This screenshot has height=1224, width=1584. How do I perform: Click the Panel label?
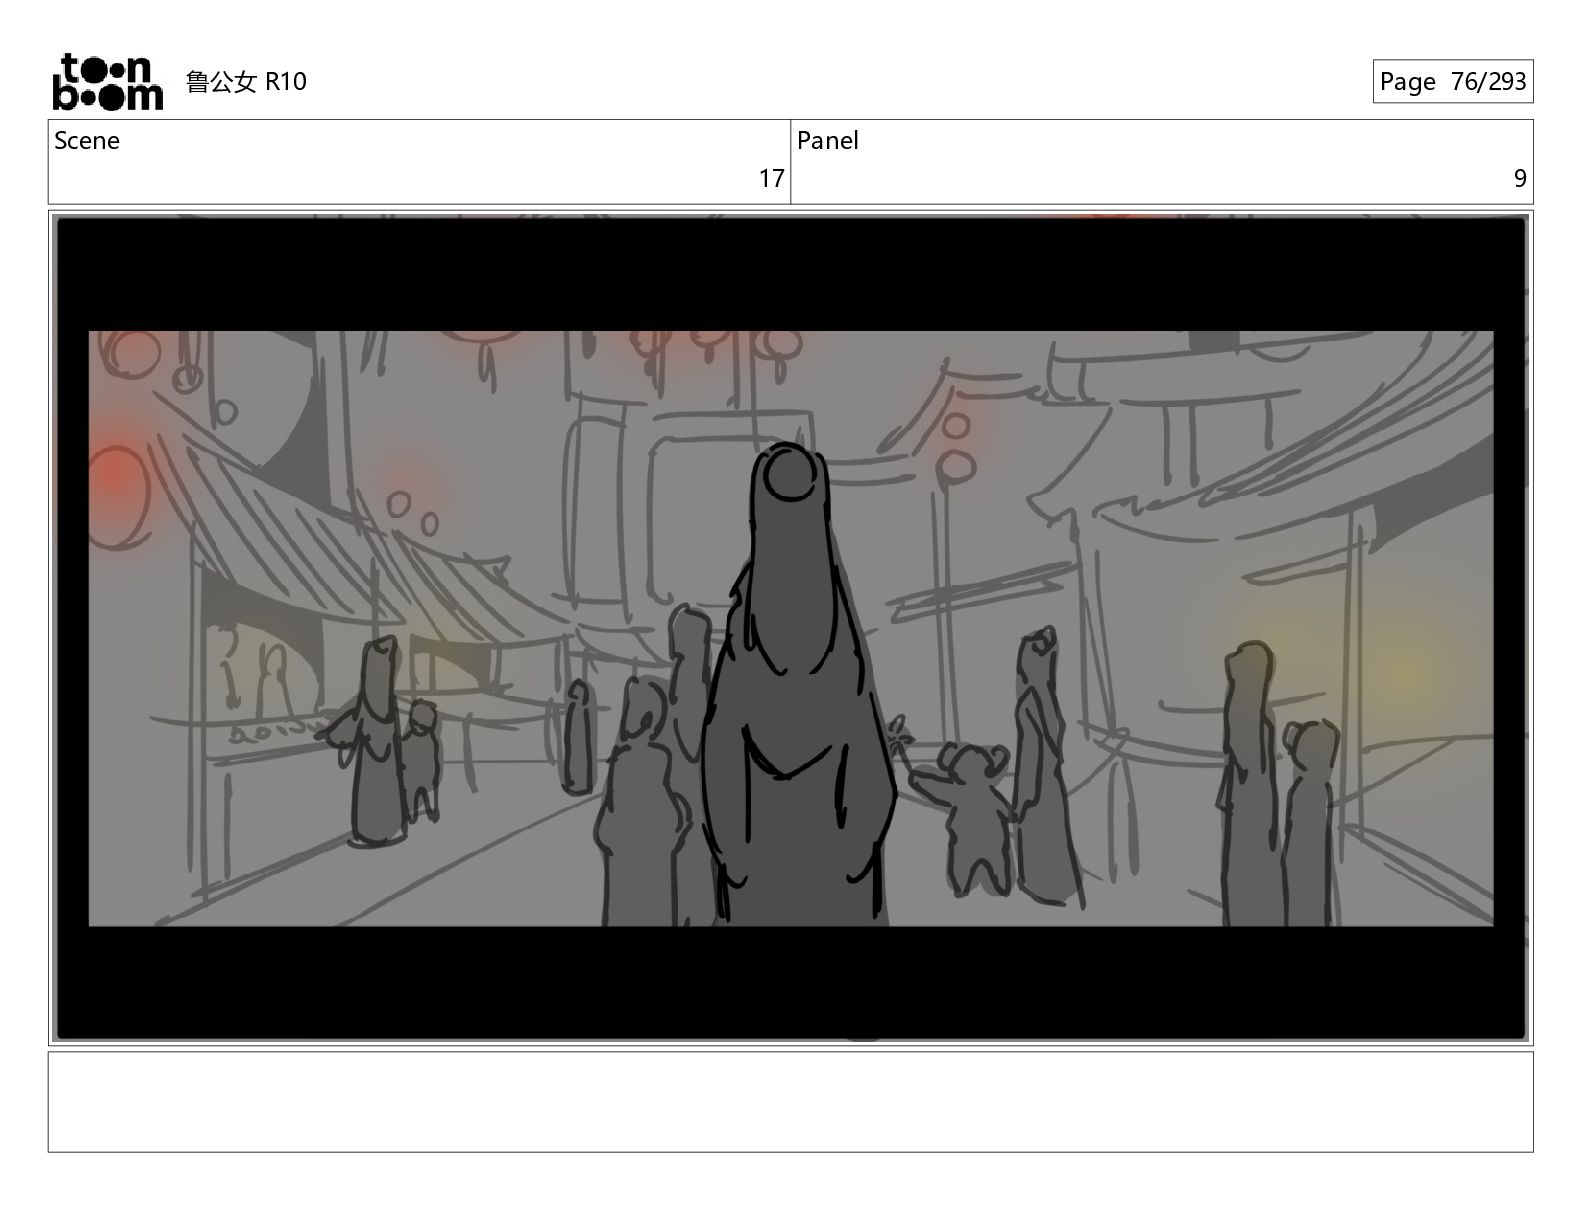click(x=827, y=140)
